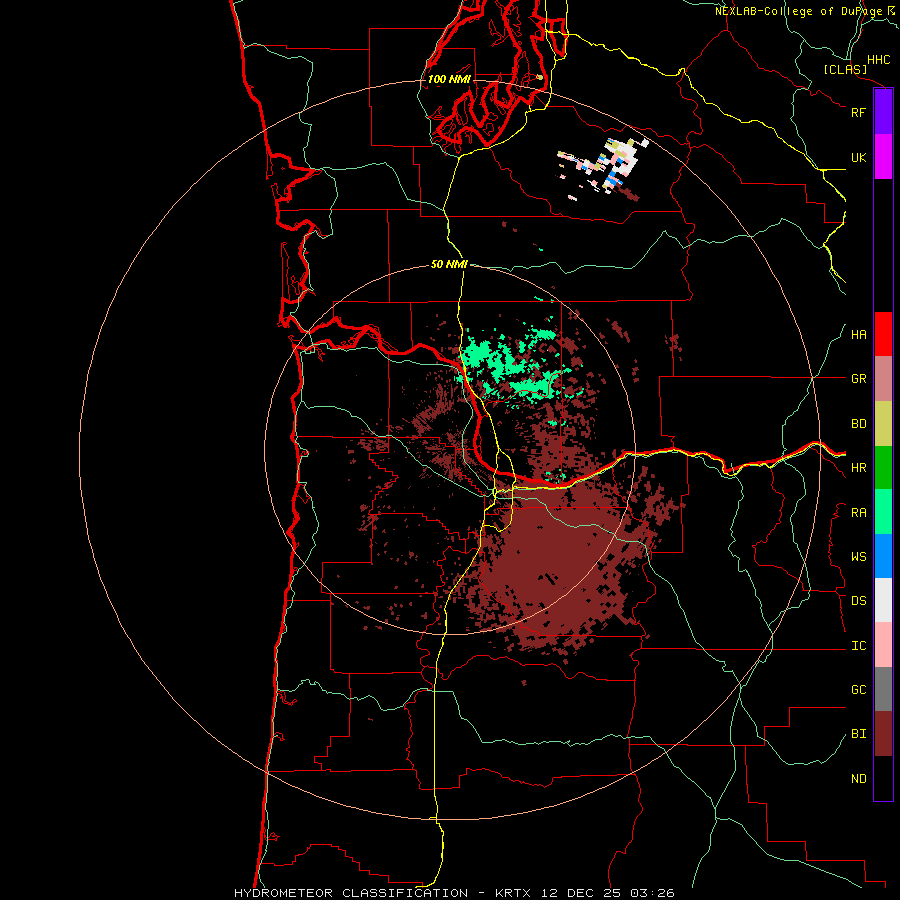This screenshot has height=900, width=900.
Task: Click the BD legend label
Action: (858, 424)
